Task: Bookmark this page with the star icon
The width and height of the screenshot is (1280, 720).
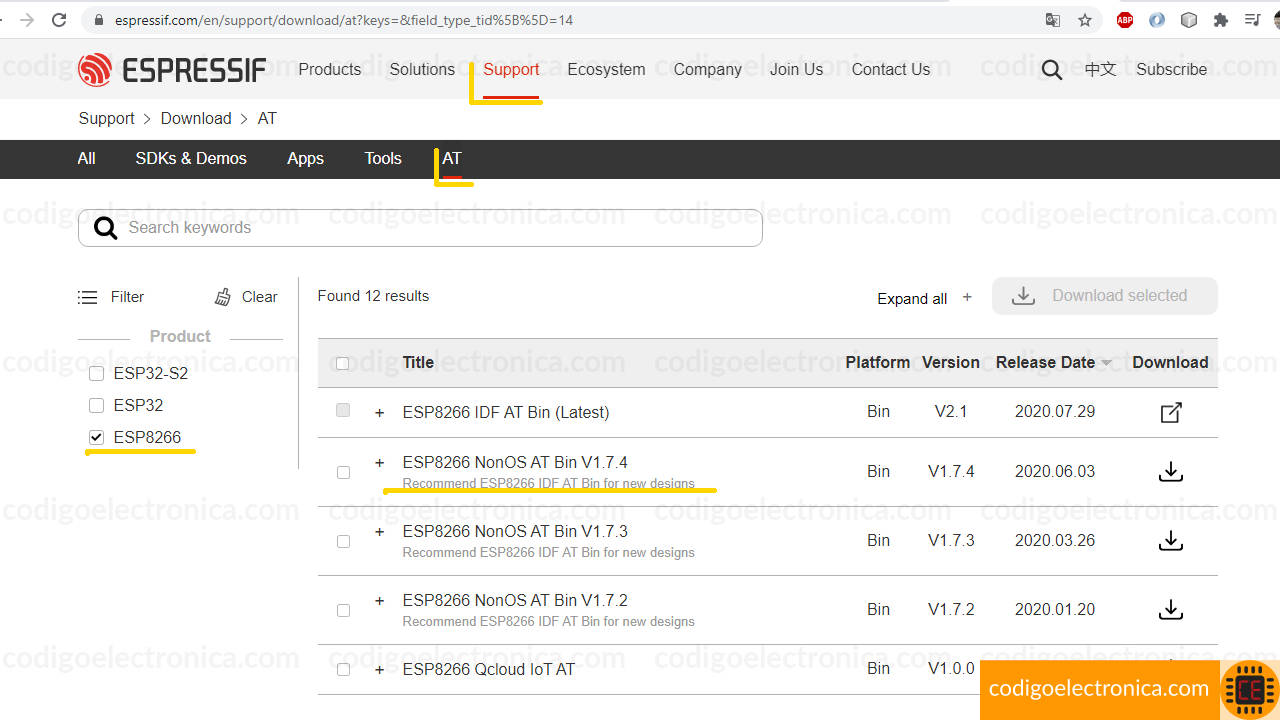Action: [1085, 20]
